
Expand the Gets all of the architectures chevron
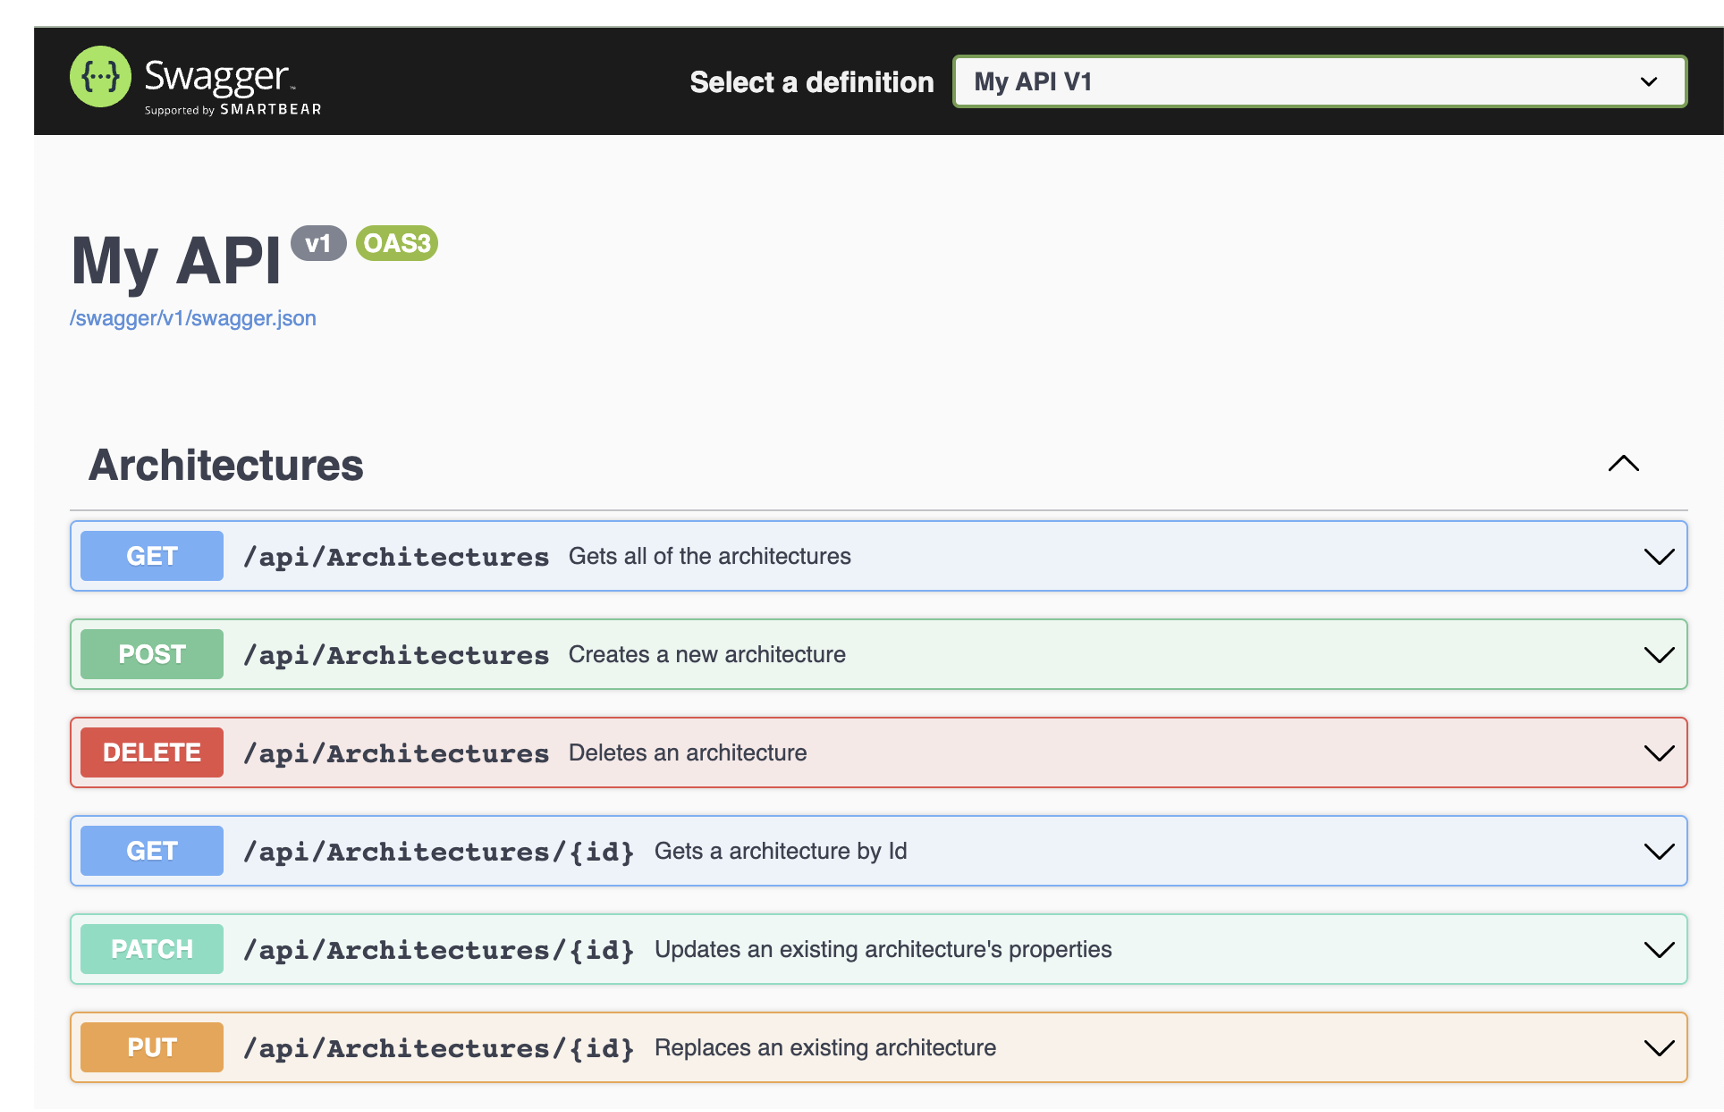pos(1658,557)
